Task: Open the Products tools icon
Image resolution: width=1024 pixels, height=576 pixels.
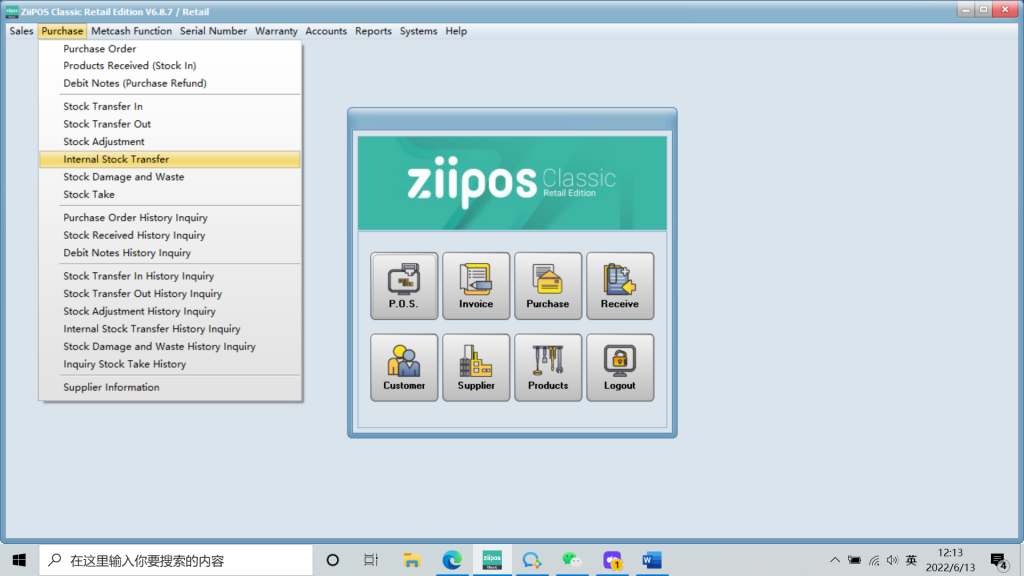Action: (x=548, y=367)
